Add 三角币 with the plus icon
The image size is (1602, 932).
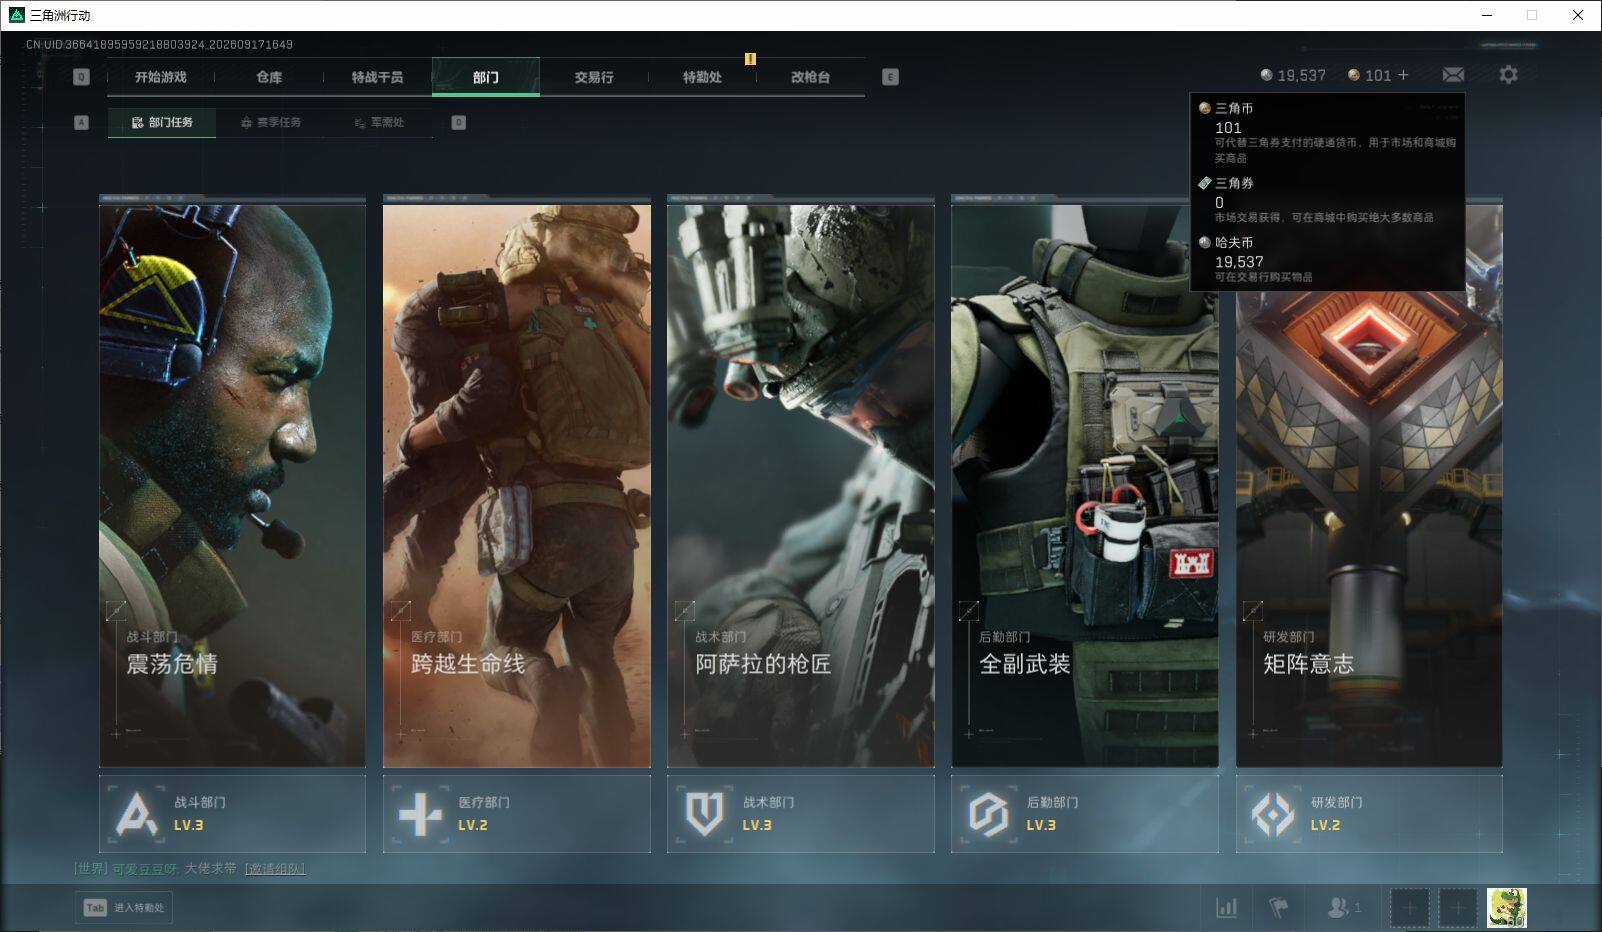(1403, 75)
